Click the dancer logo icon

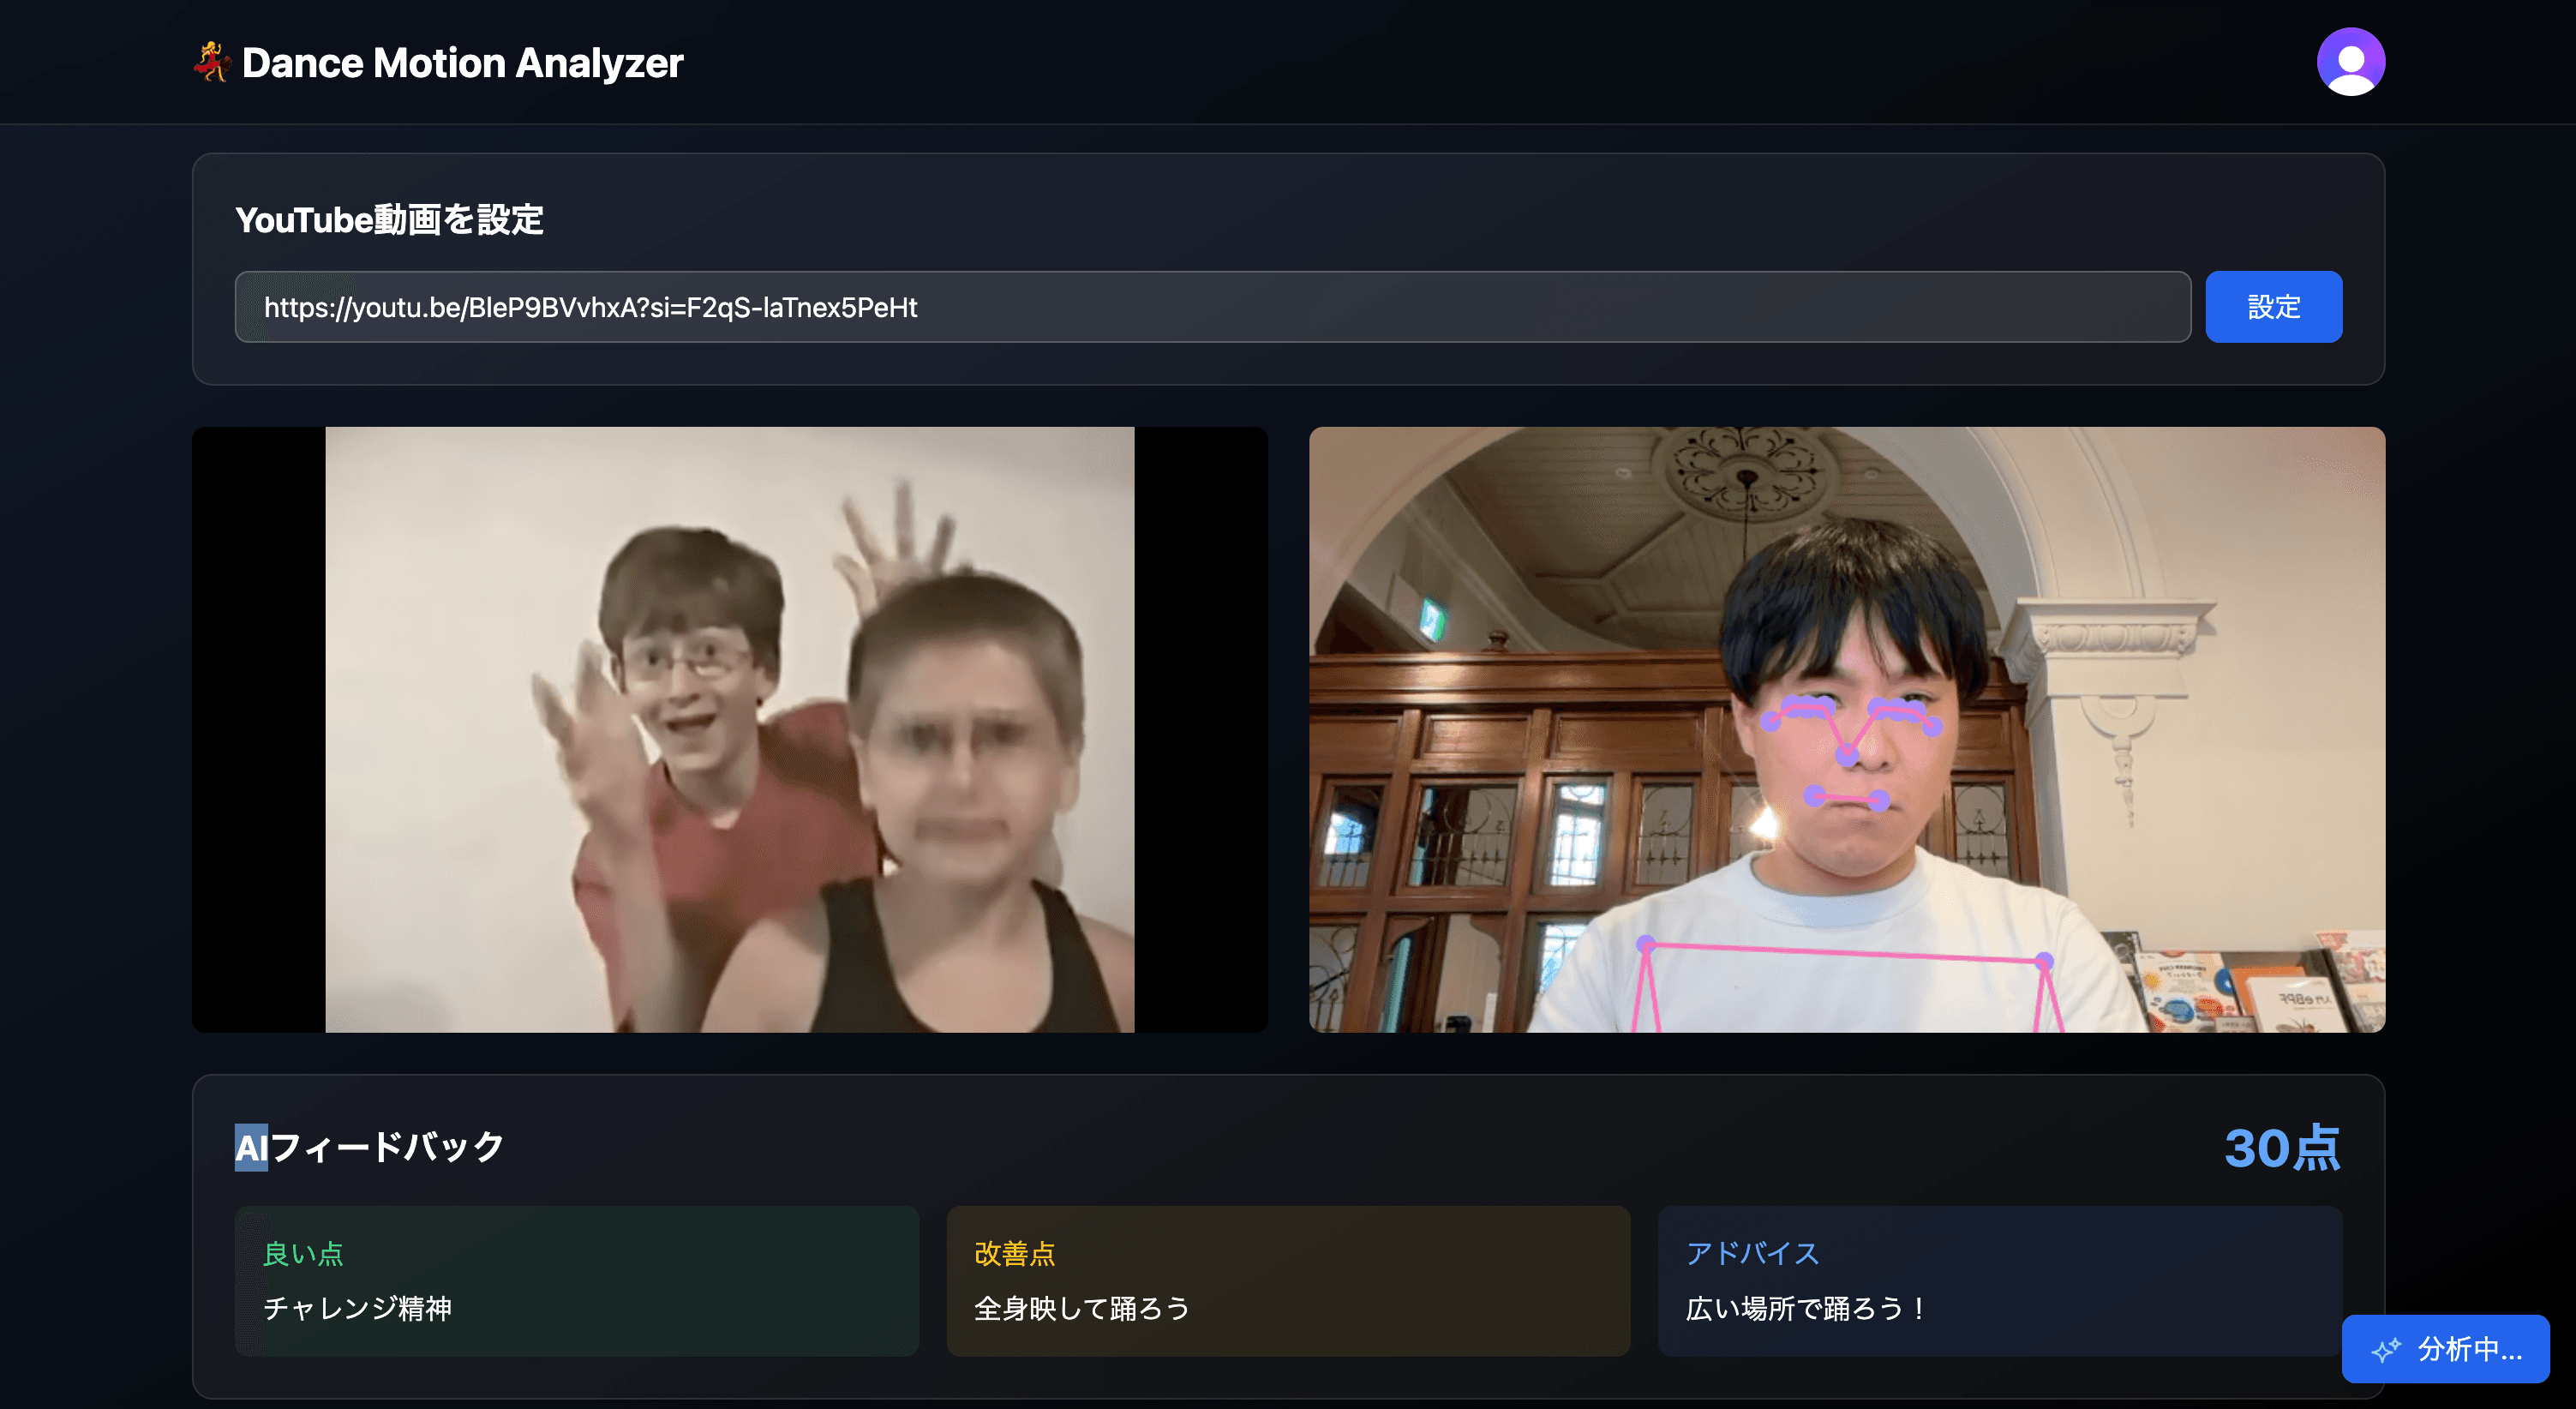pyautogui.click(x=212, y=62)
